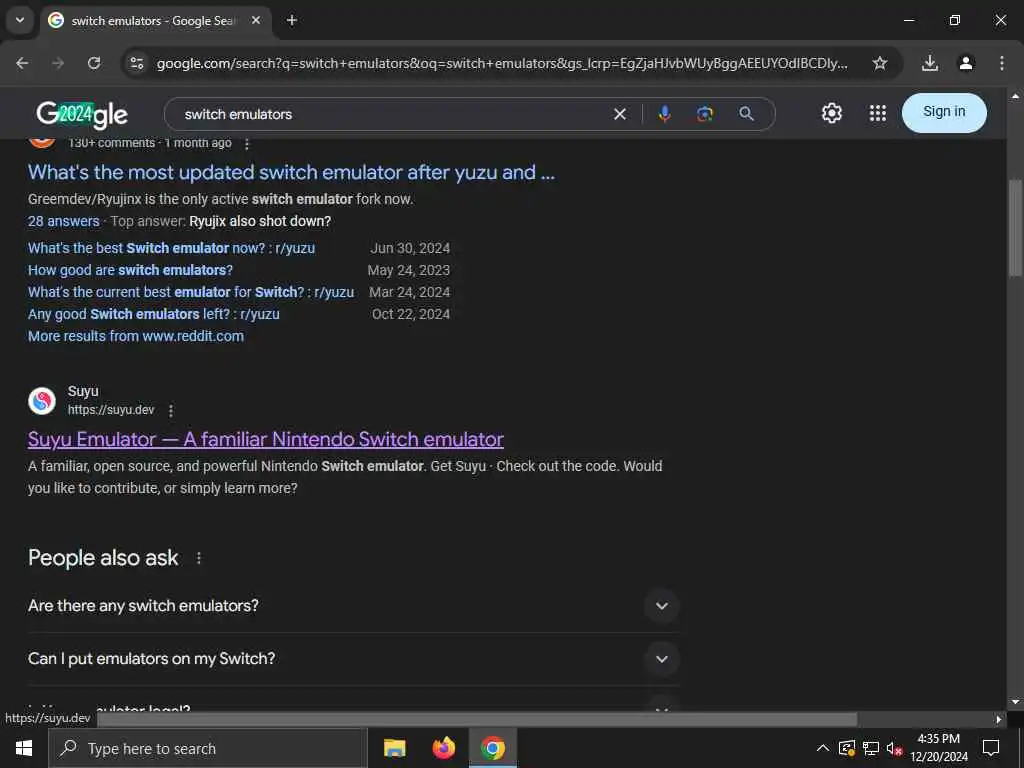
Task: Click the scroll right arrow
Action: 999,719
